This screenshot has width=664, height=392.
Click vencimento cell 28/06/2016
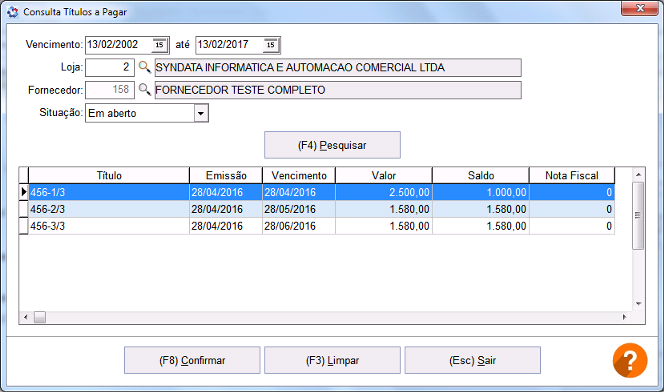pos(299,226)
